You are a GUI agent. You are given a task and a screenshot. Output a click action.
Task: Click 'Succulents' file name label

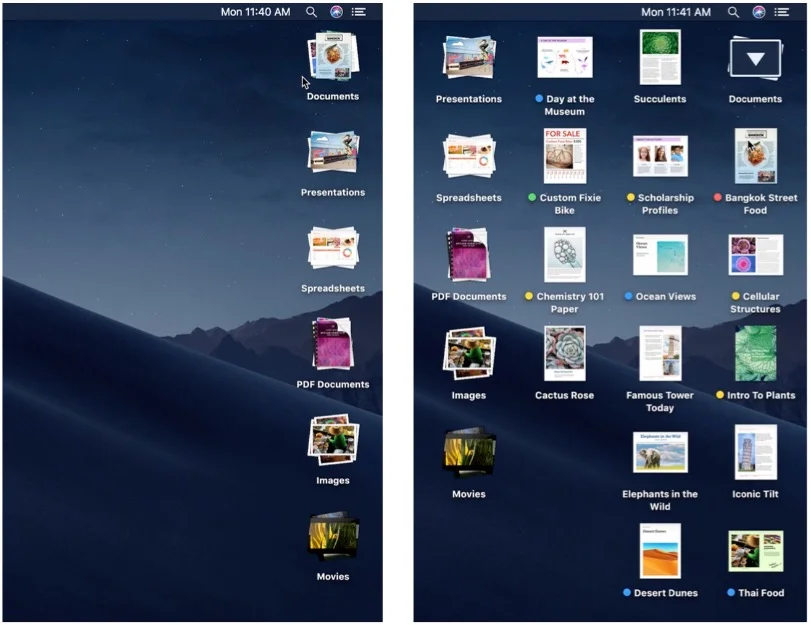tap(660, 99)
